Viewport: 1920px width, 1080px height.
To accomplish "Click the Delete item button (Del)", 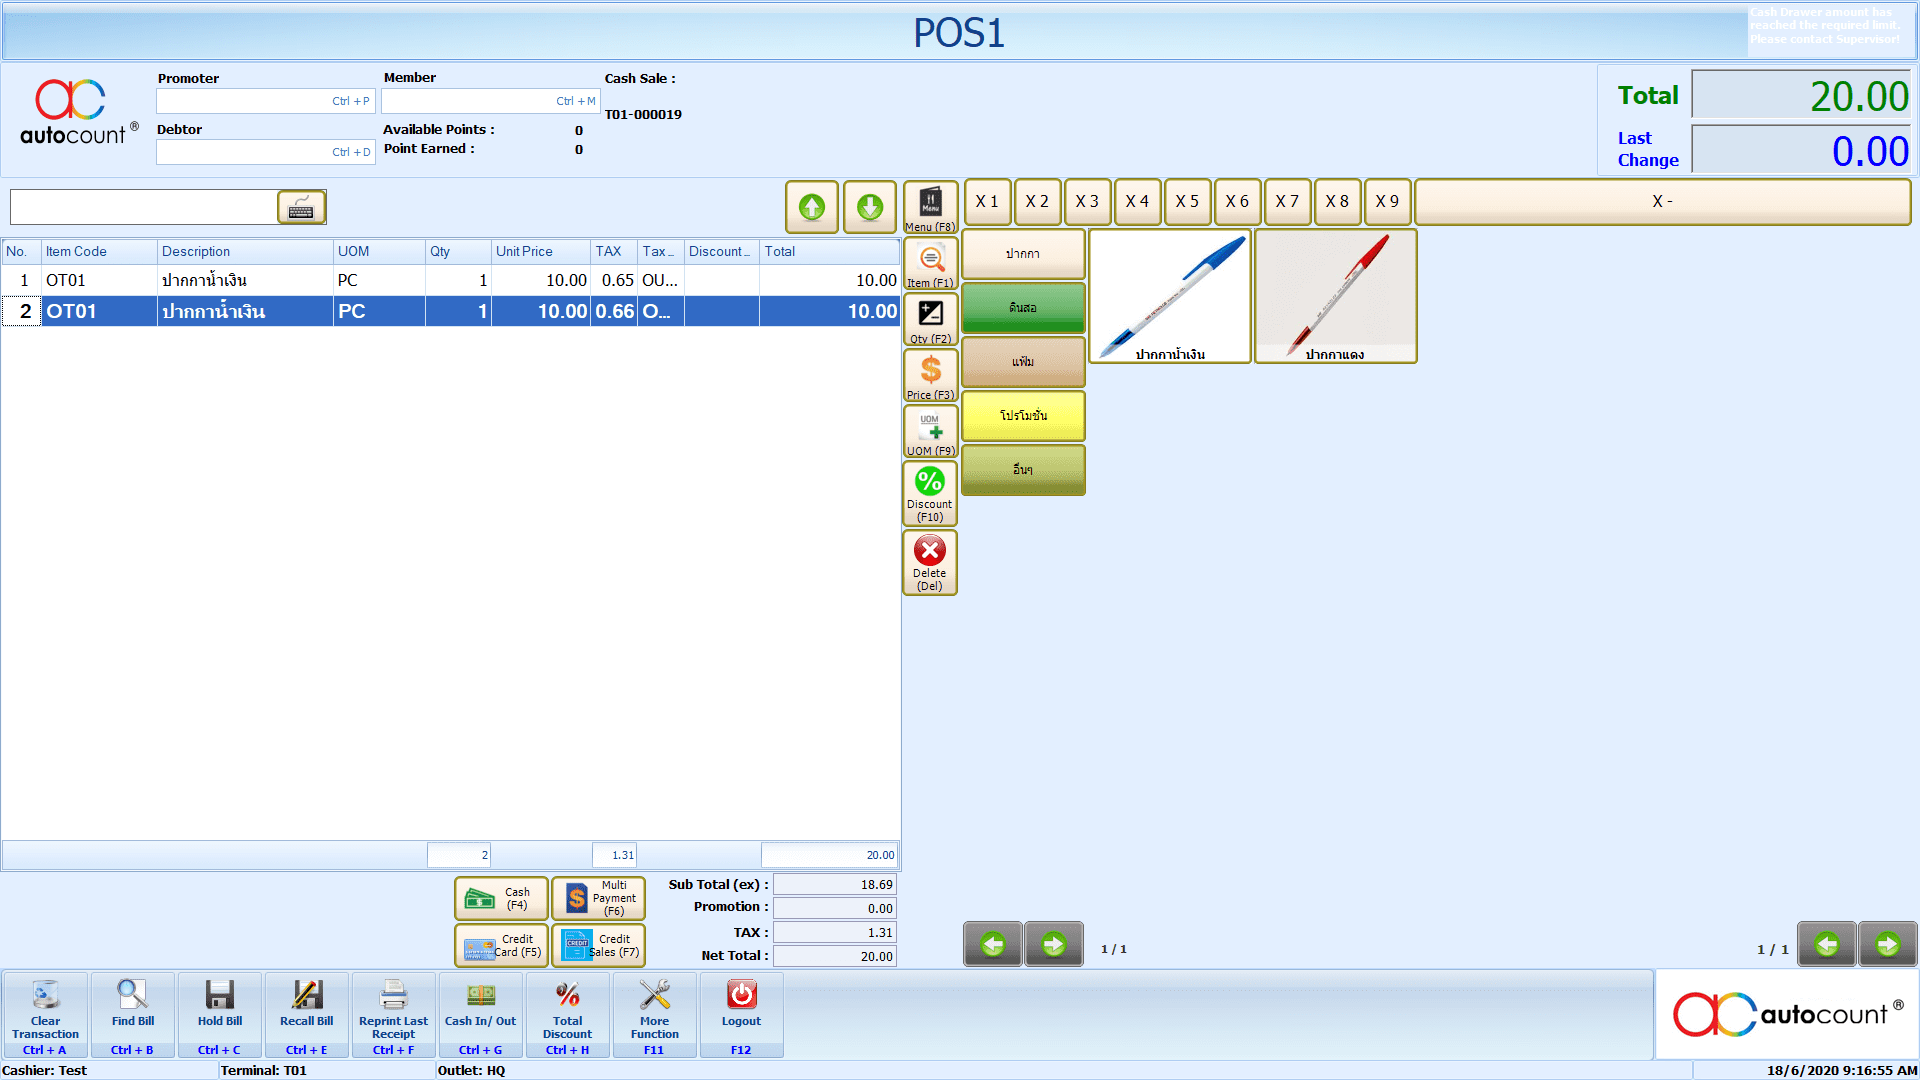I will [x=930, y=563].
